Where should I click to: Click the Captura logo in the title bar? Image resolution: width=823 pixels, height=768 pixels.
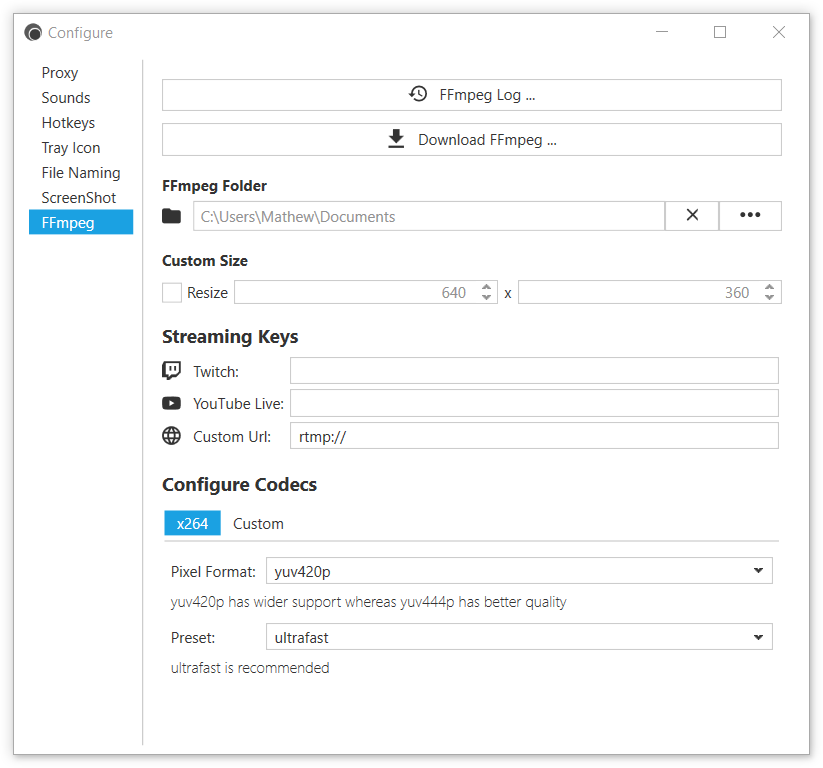33,33
